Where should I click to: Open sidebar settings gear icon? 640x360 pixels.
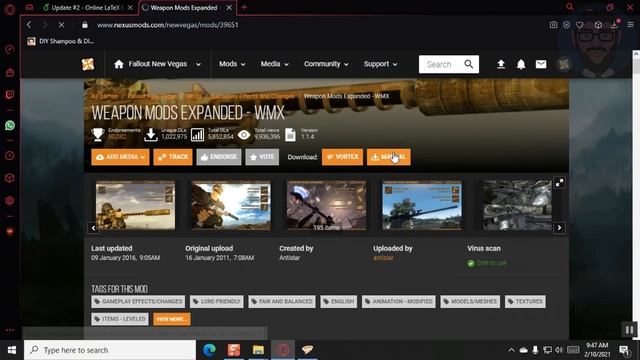point(10,200)
